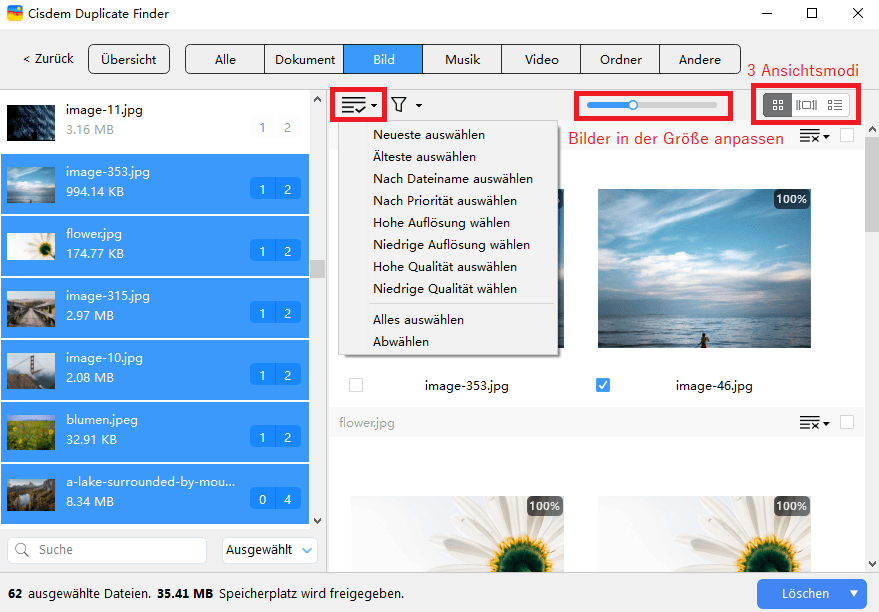
Task: Check the image-353.jpg checkbox
Action: 356,385
